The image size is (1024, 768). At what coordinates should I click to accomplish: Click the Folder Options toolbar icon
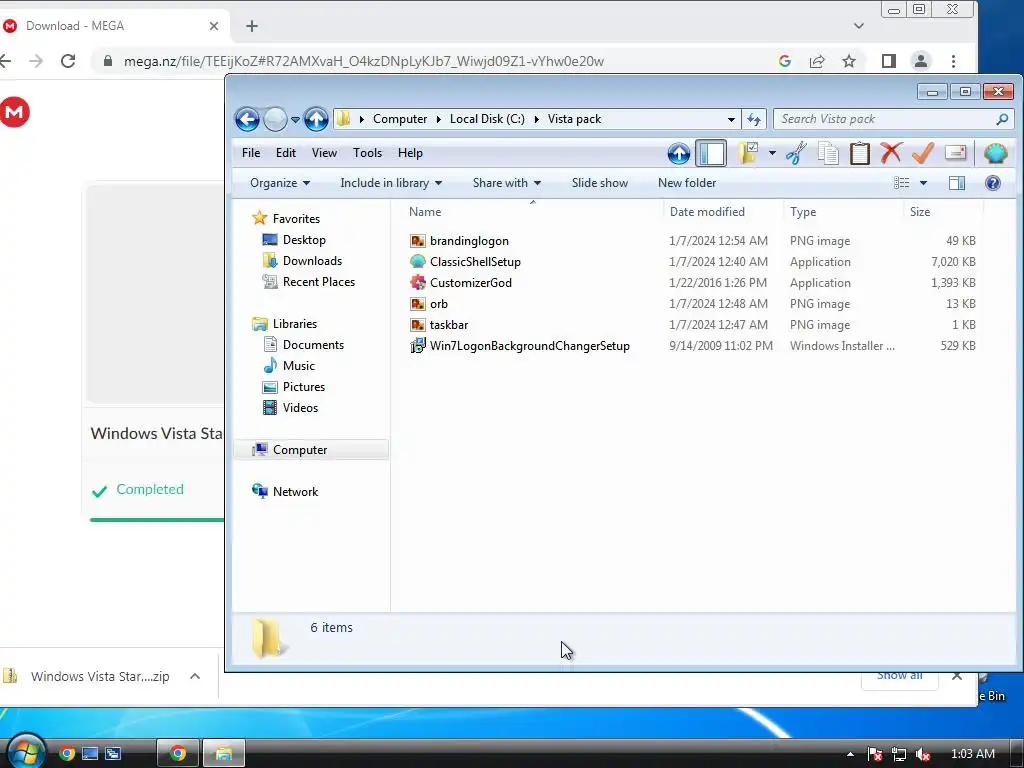pyautogui.click(x=748, y=153)
